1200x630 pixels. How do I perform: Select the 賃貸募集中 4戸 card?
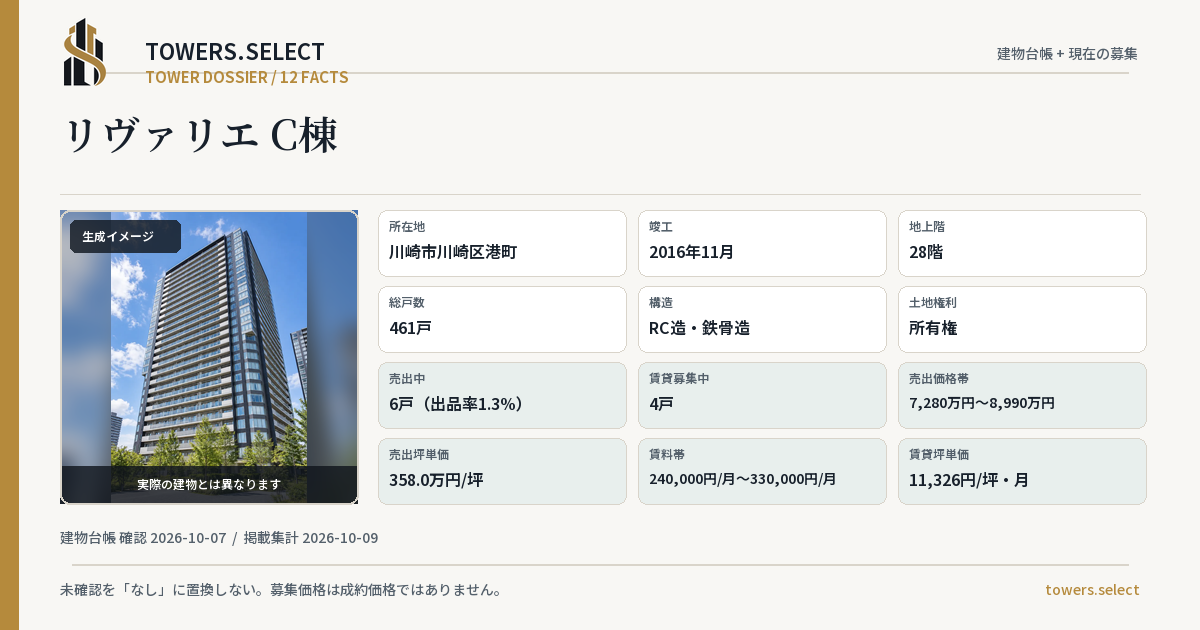coord(762,395)
